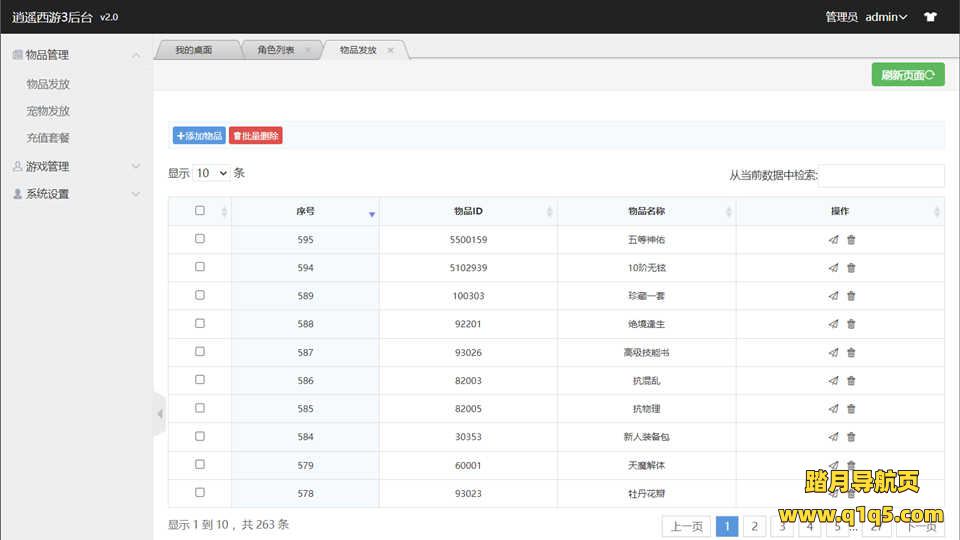Open 充值套餐 in the sidebar
This screenshot has width=960, height=540.
point(48,138)
